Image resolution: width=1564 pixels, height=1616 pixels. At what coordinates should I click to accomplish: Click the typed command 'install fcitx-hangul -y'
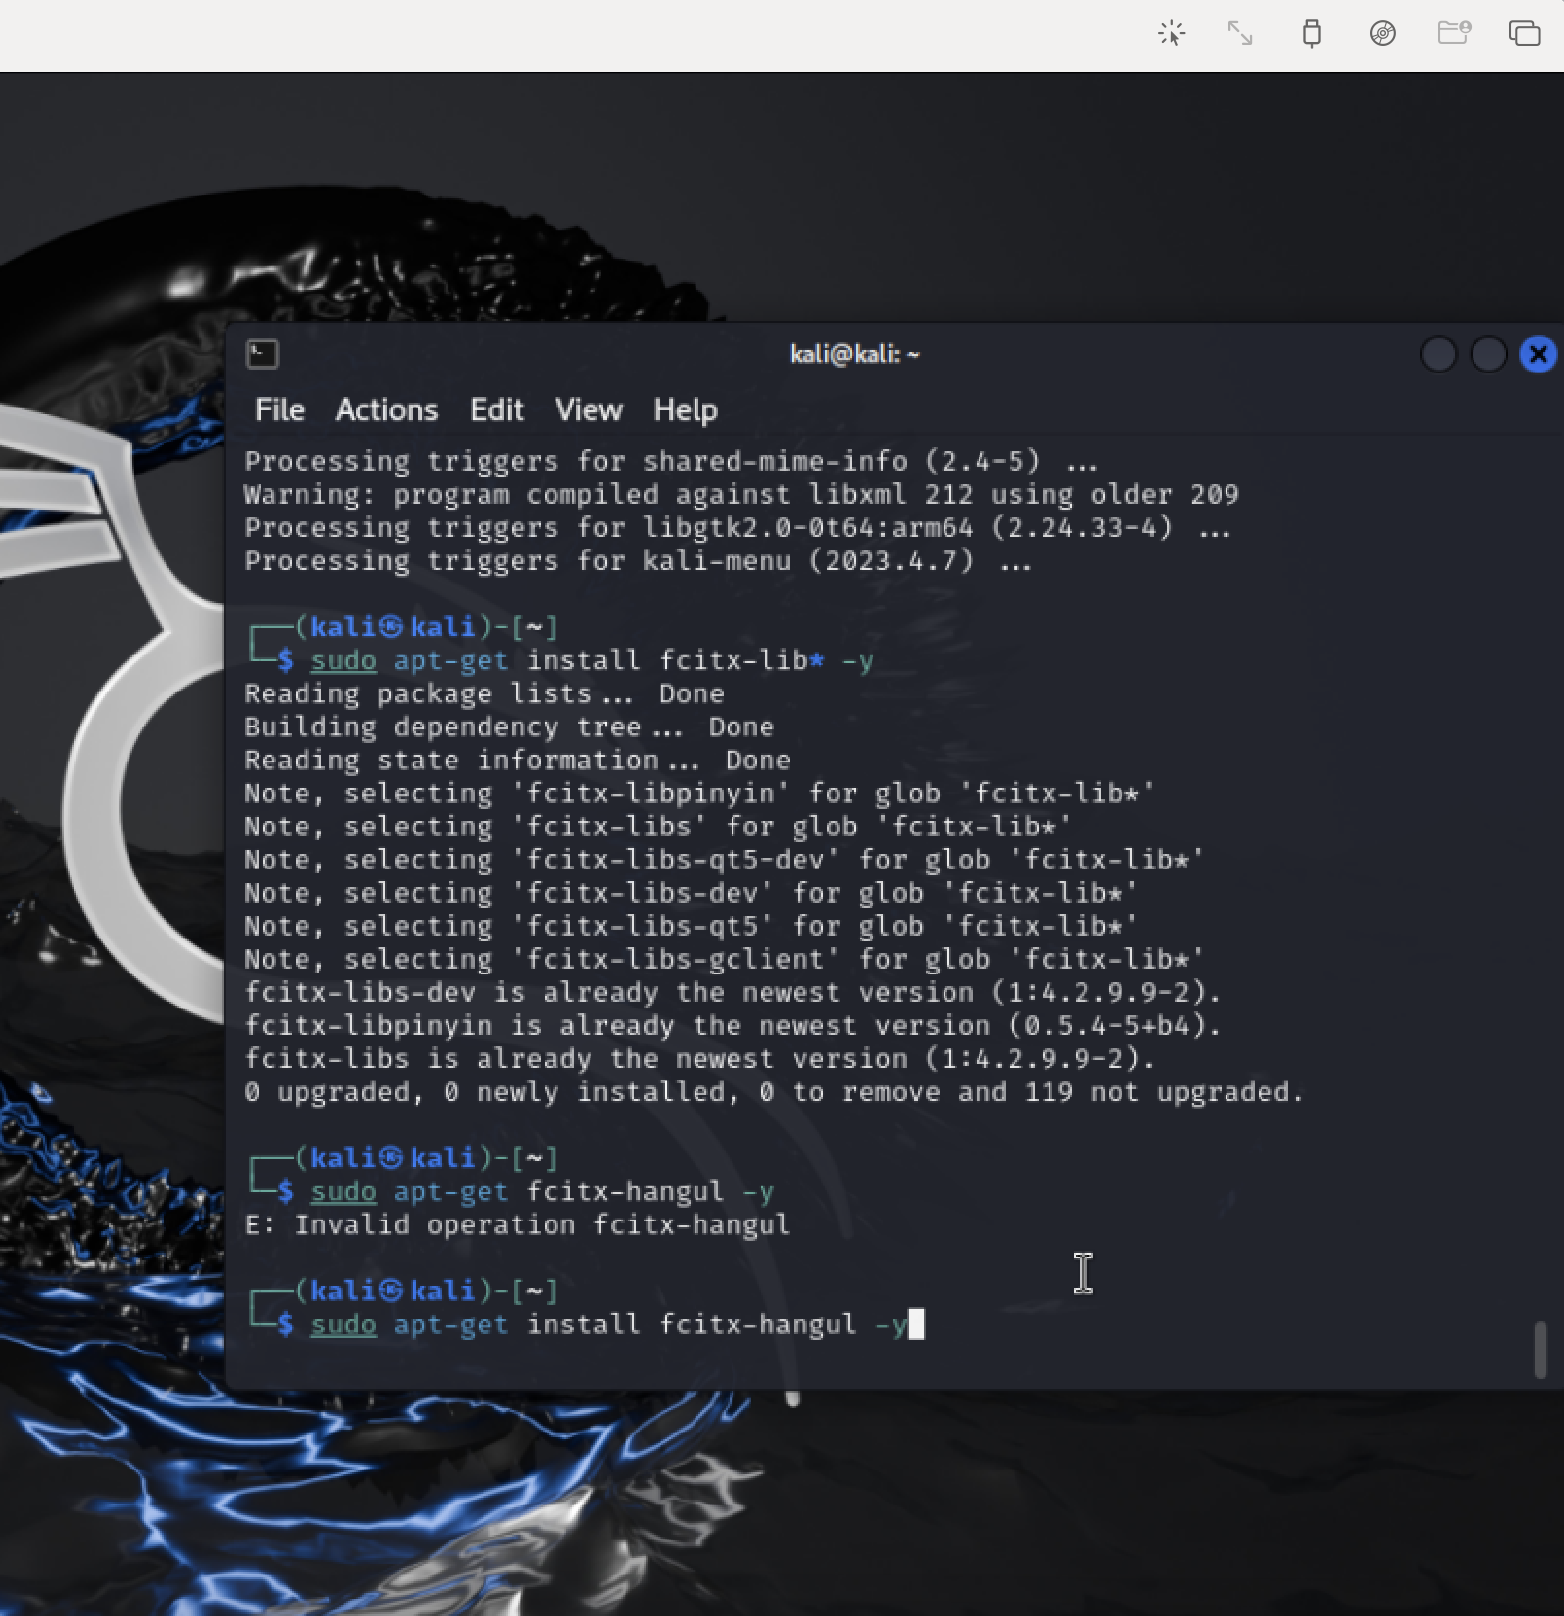[717, 1324]
